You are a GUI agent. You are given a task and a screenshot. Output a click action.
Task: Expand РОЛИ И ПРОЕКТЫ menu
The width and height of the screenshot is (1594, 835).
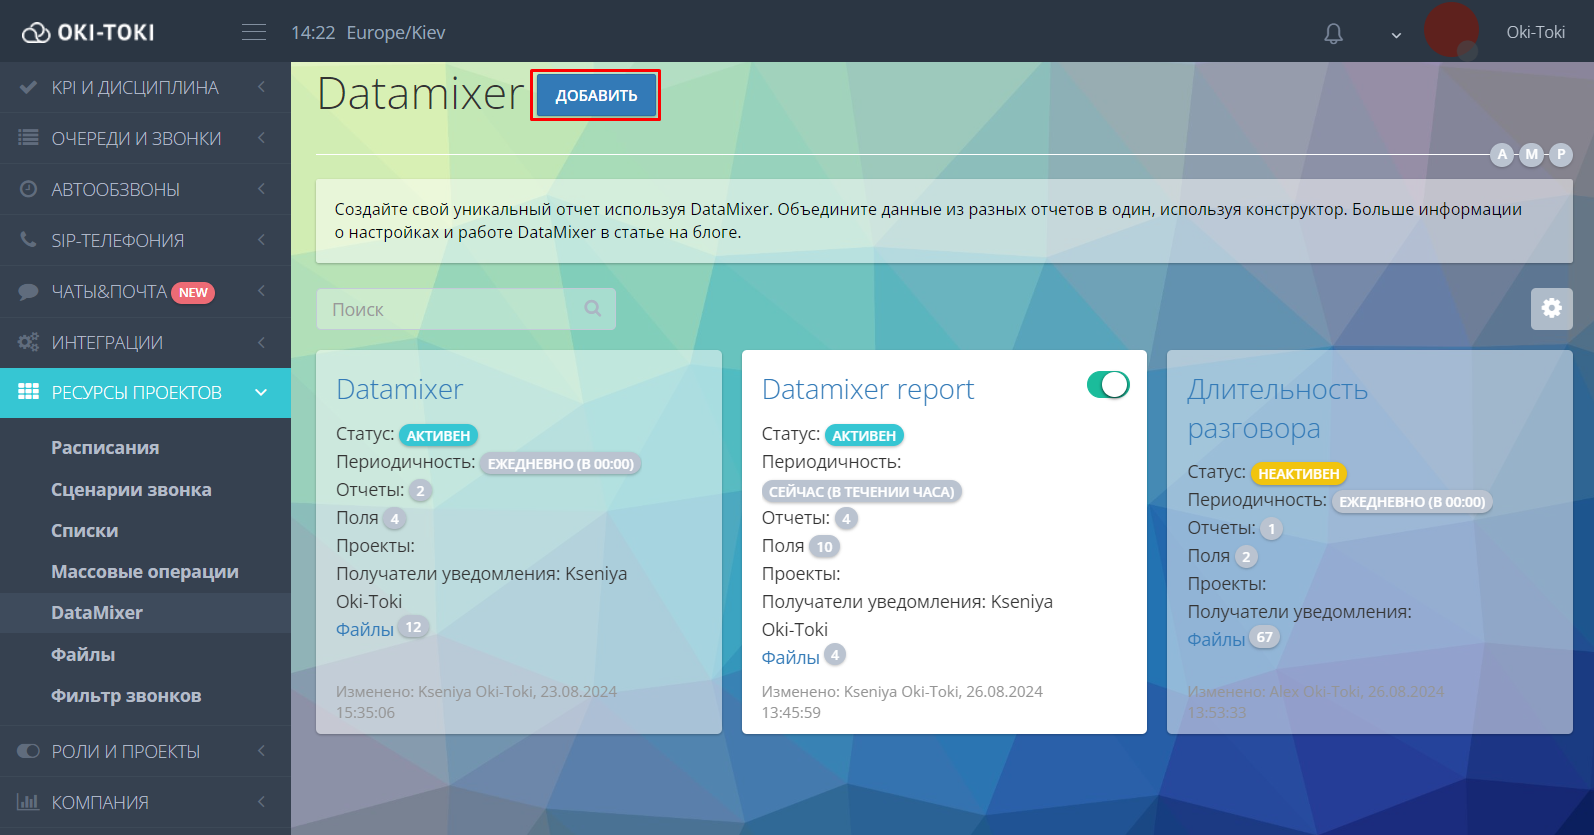coord(145,751)
